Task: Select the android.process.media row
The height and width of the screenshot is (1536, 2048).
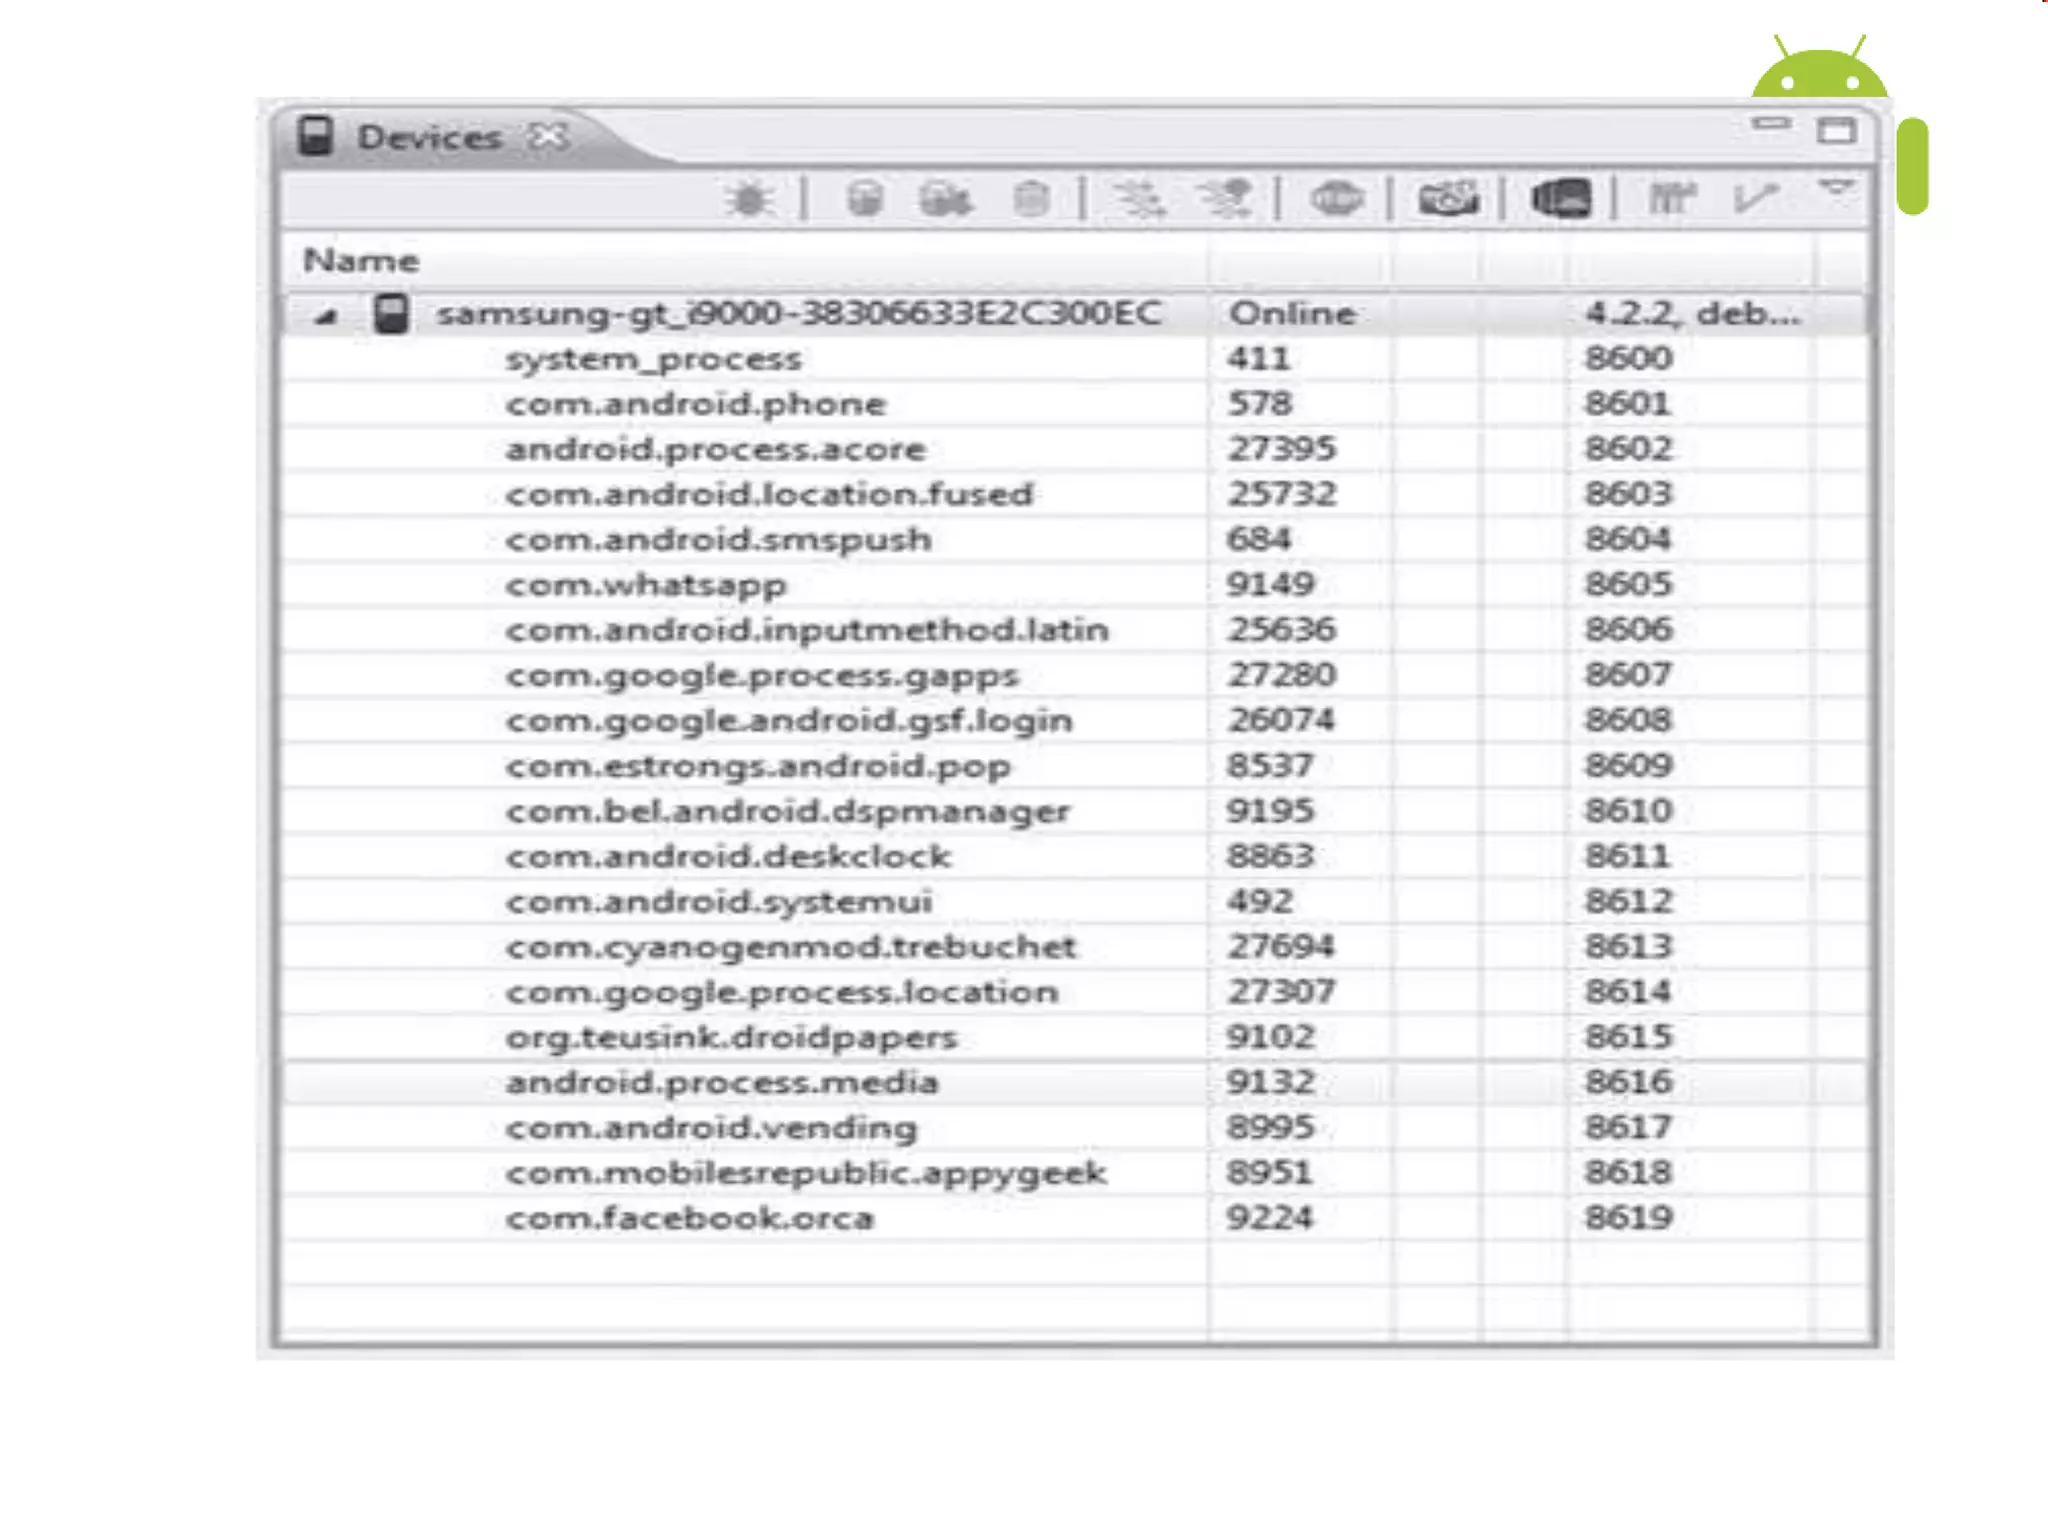Action: coord(722,1083)
